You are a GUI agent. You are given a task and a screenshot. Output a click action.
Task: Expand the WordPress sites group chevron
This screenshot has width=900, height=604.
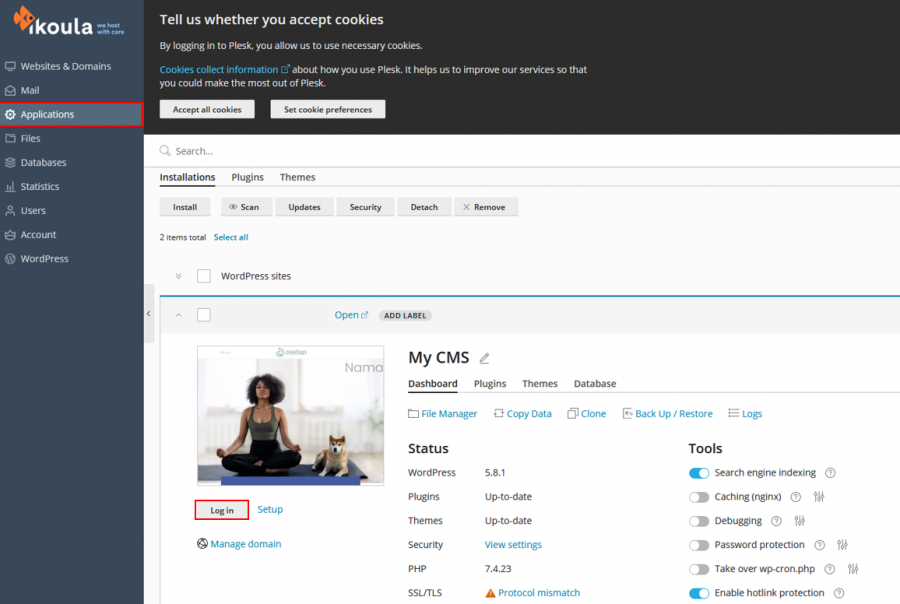(x=178, y=276)
